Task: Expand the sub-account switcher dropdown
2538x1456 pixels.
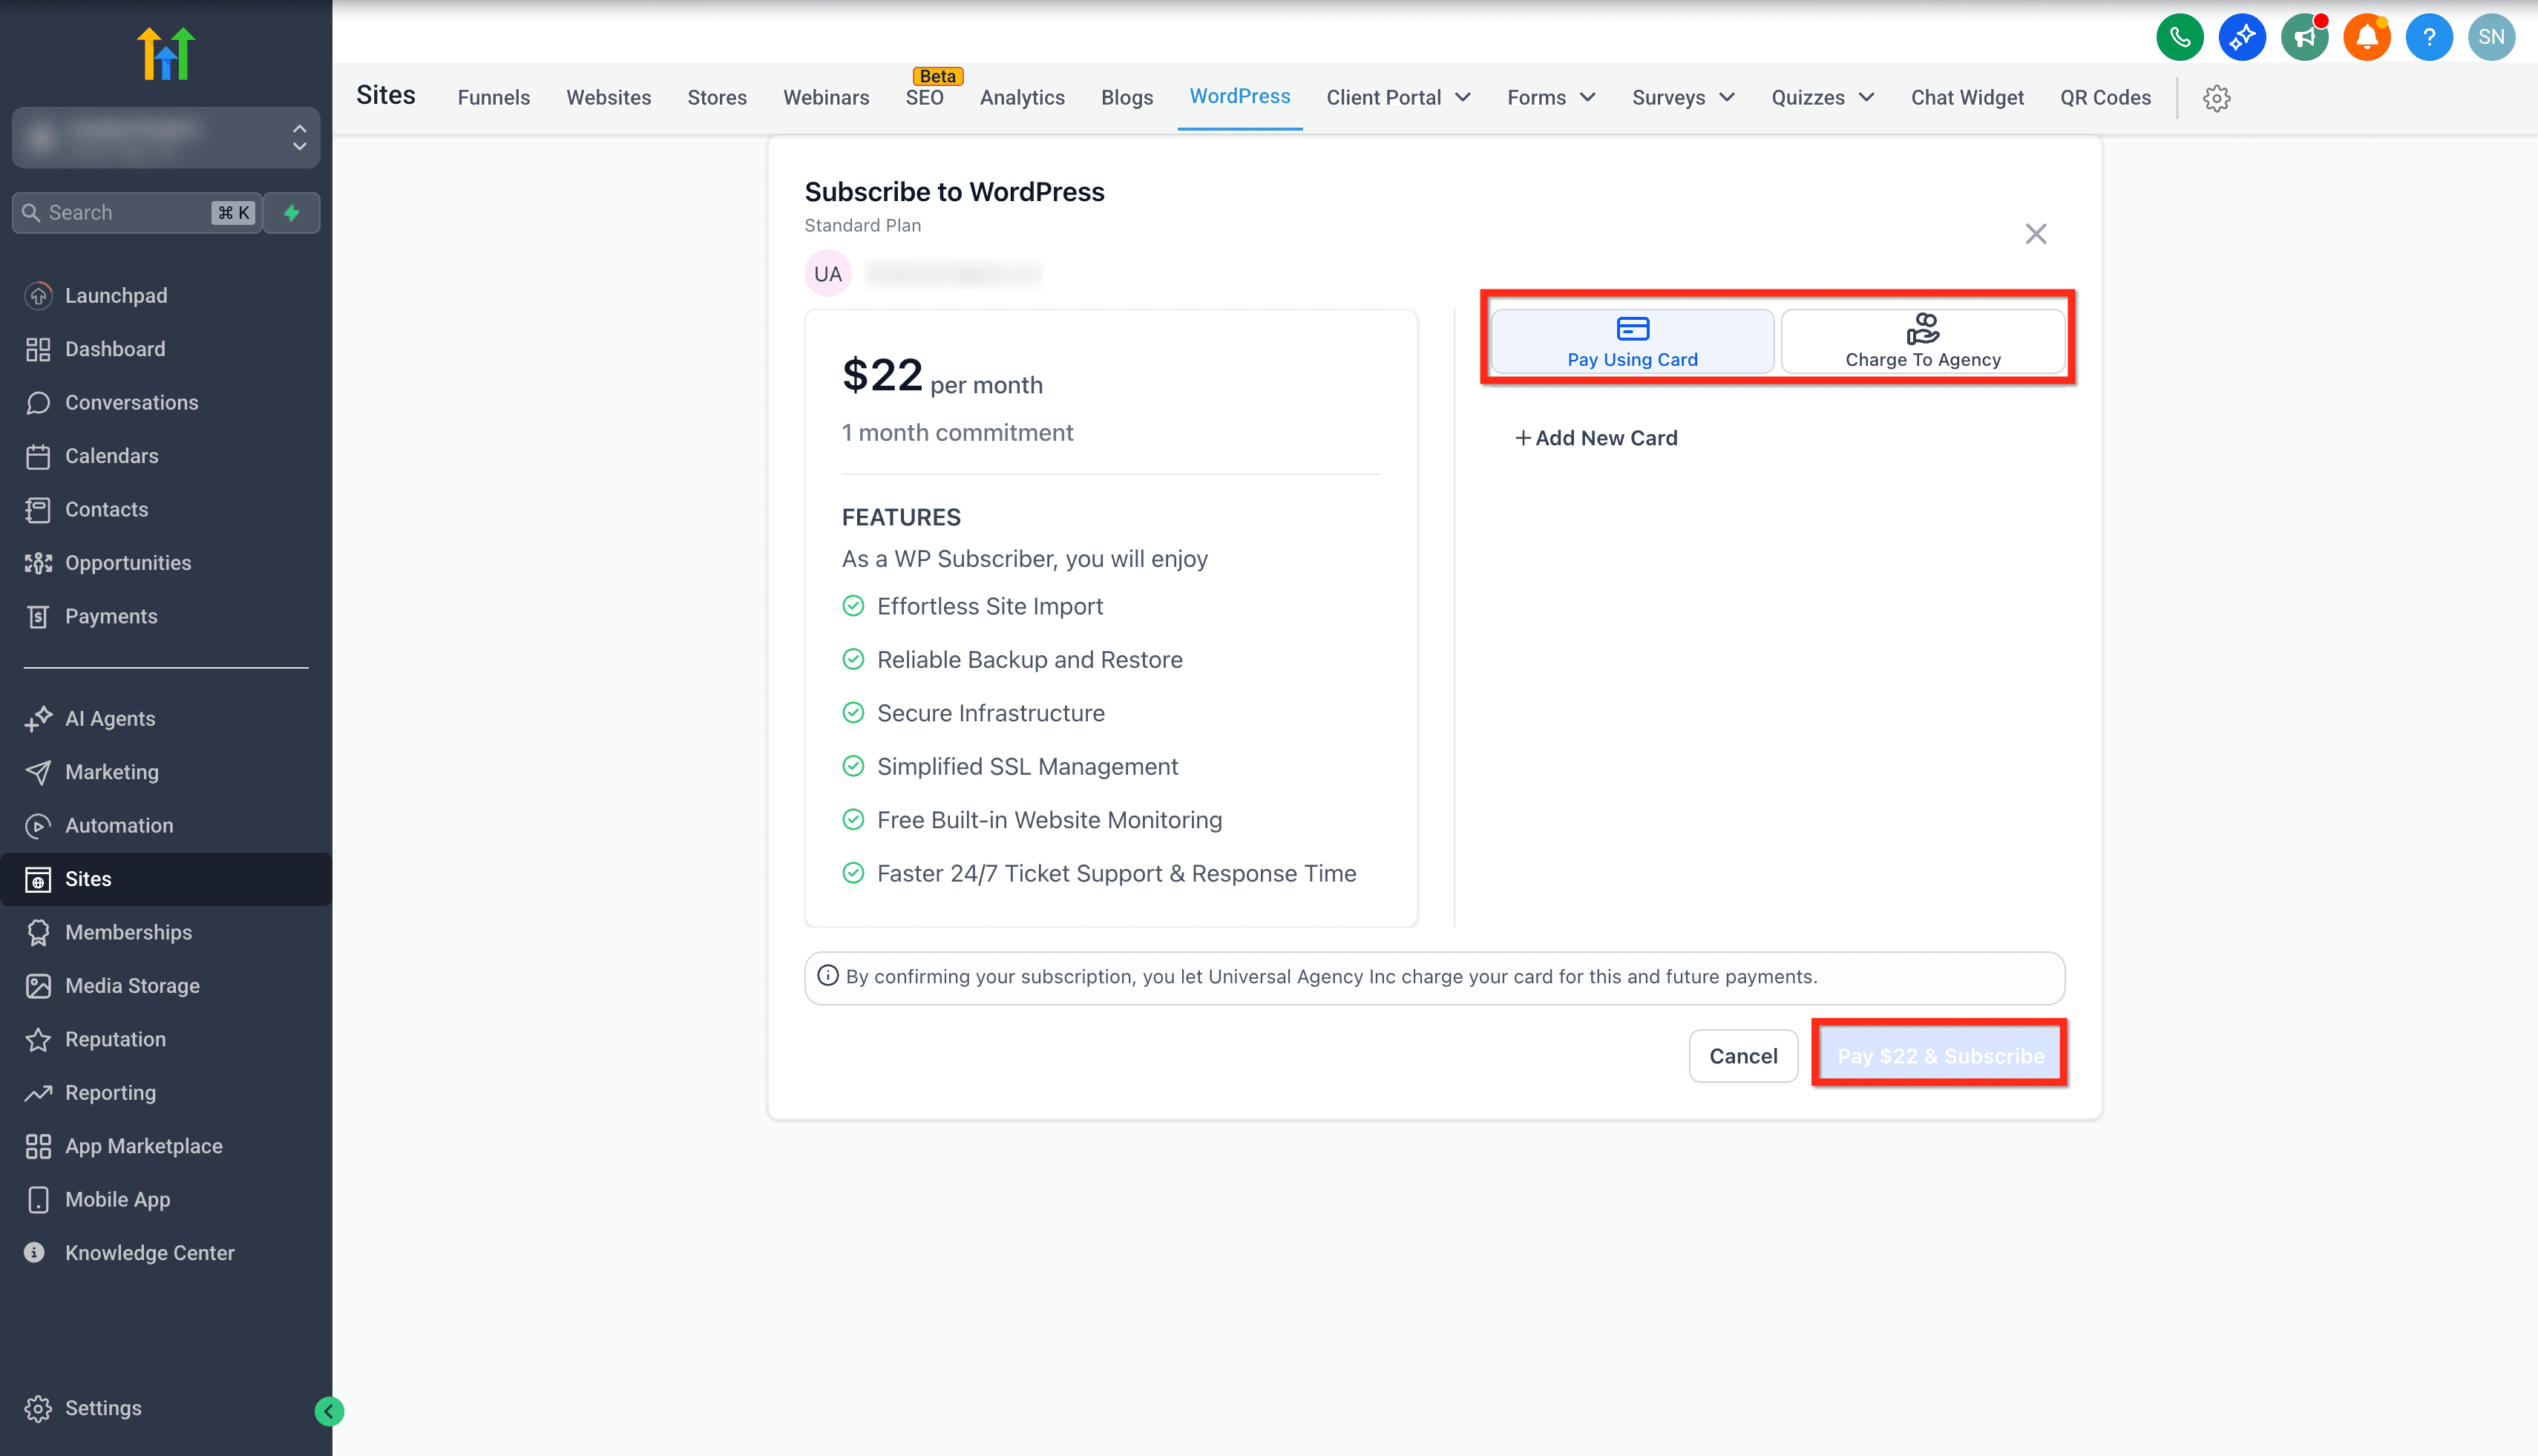Action: (x=166, y=137)
